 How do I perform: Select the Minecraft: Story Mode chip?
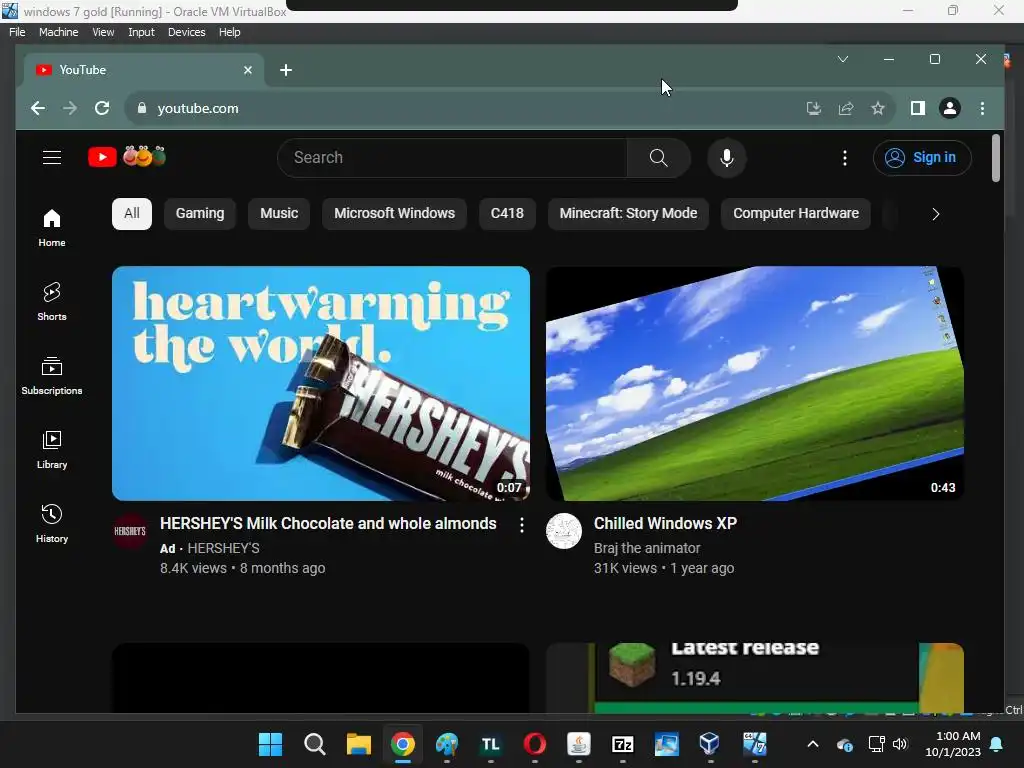pyautogui.click(x=628, y=214)
